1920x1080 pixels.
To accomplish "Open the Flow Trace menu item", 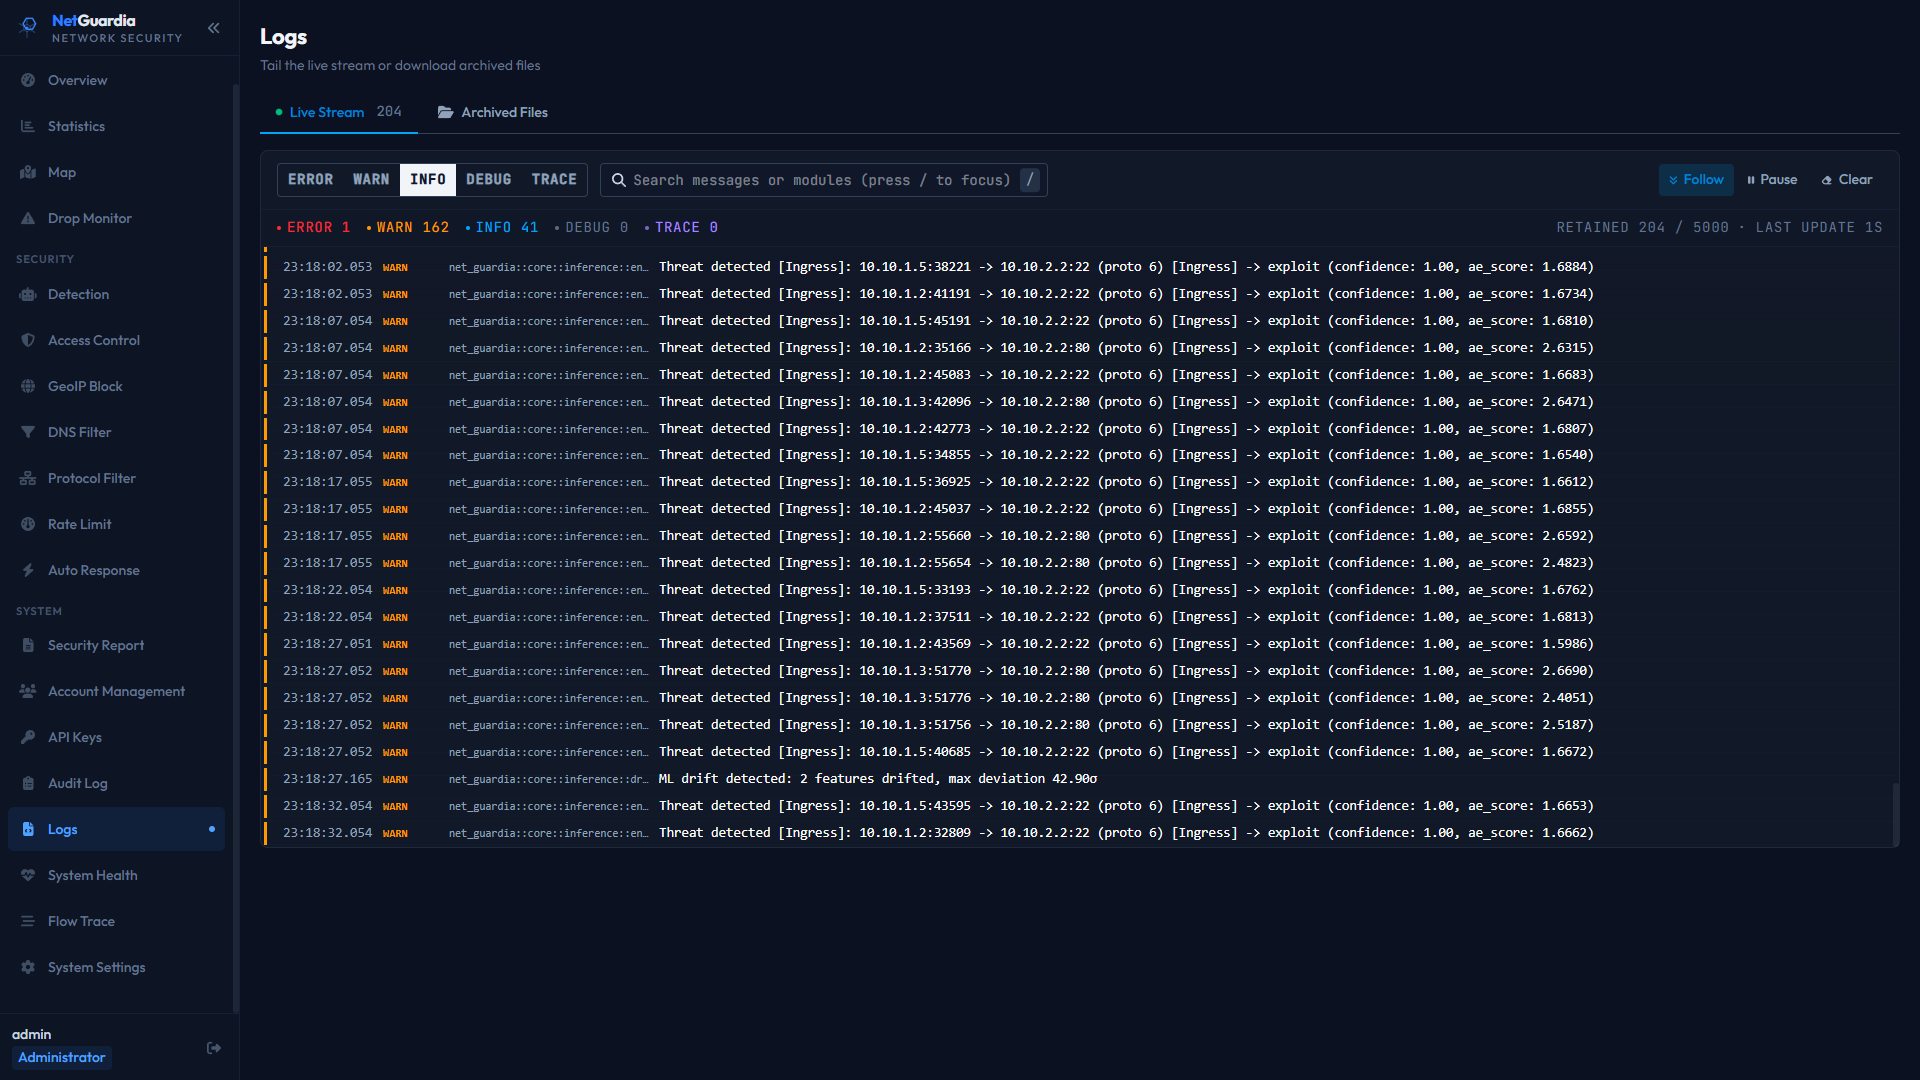I will (116, 921).
